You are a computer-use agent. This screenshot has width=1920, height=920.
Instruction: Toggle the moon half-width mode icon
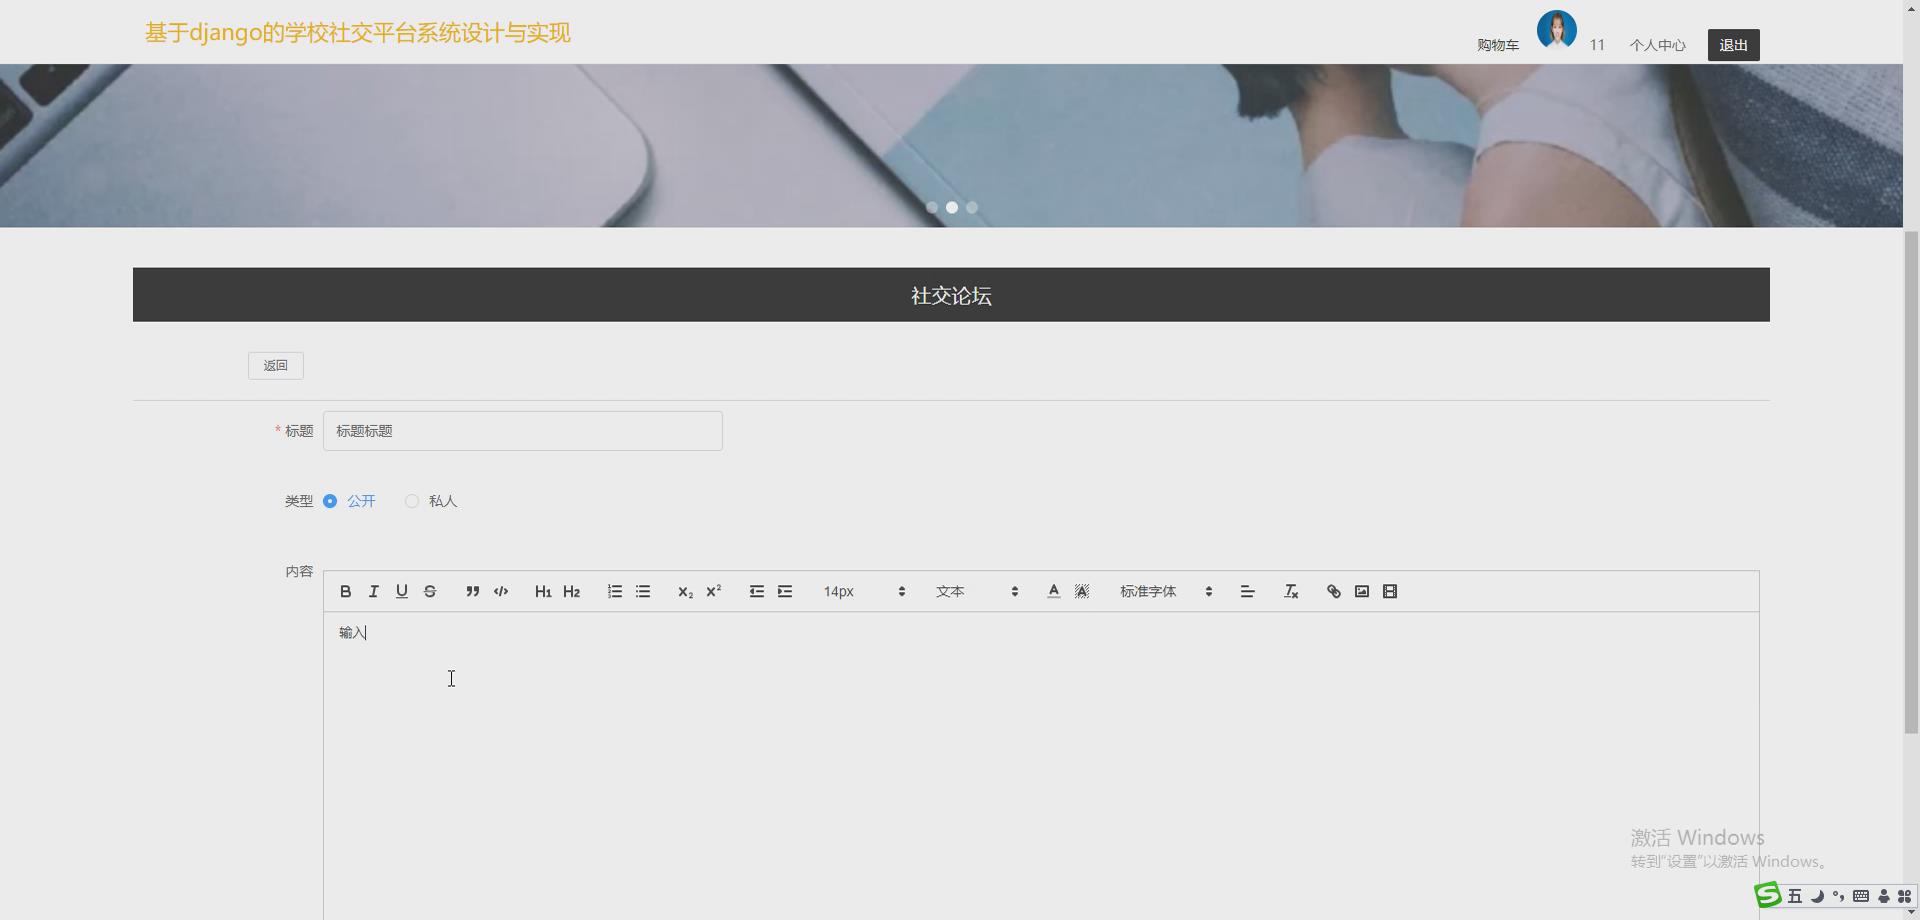click(1817, 896)
